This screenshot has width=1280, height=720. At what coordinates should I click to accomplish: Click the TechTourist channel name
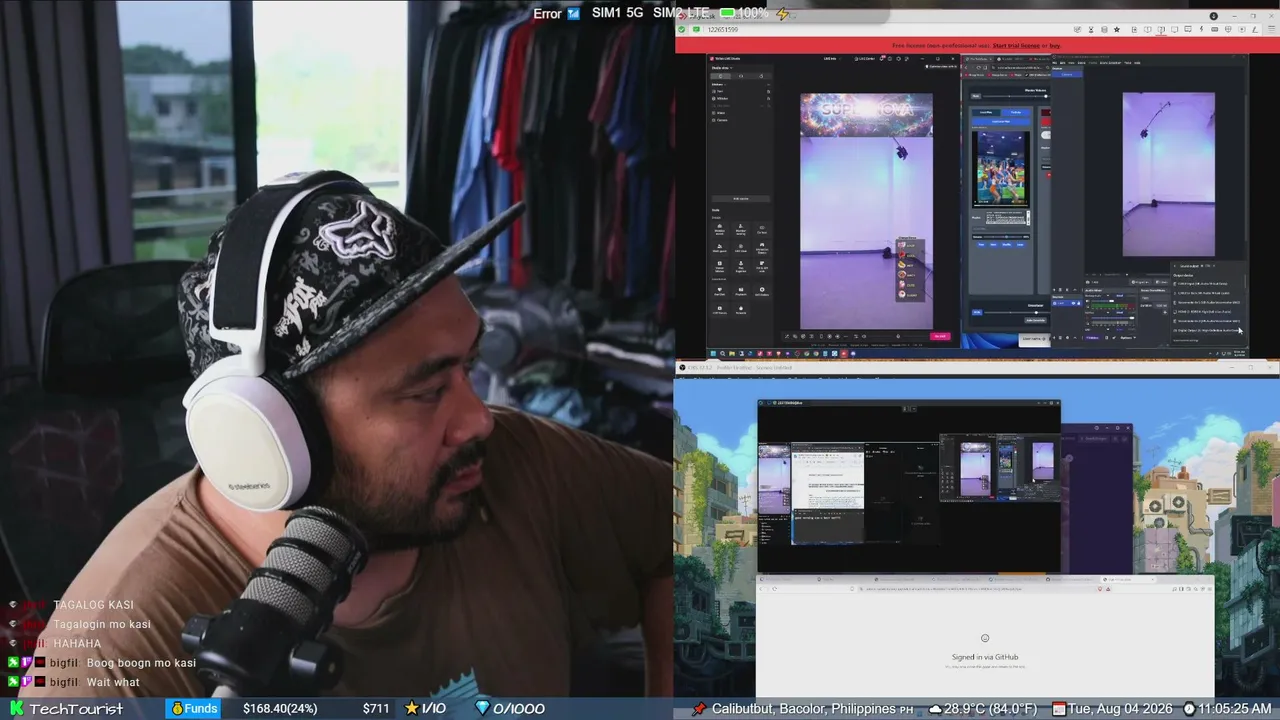tap(76, 708)
